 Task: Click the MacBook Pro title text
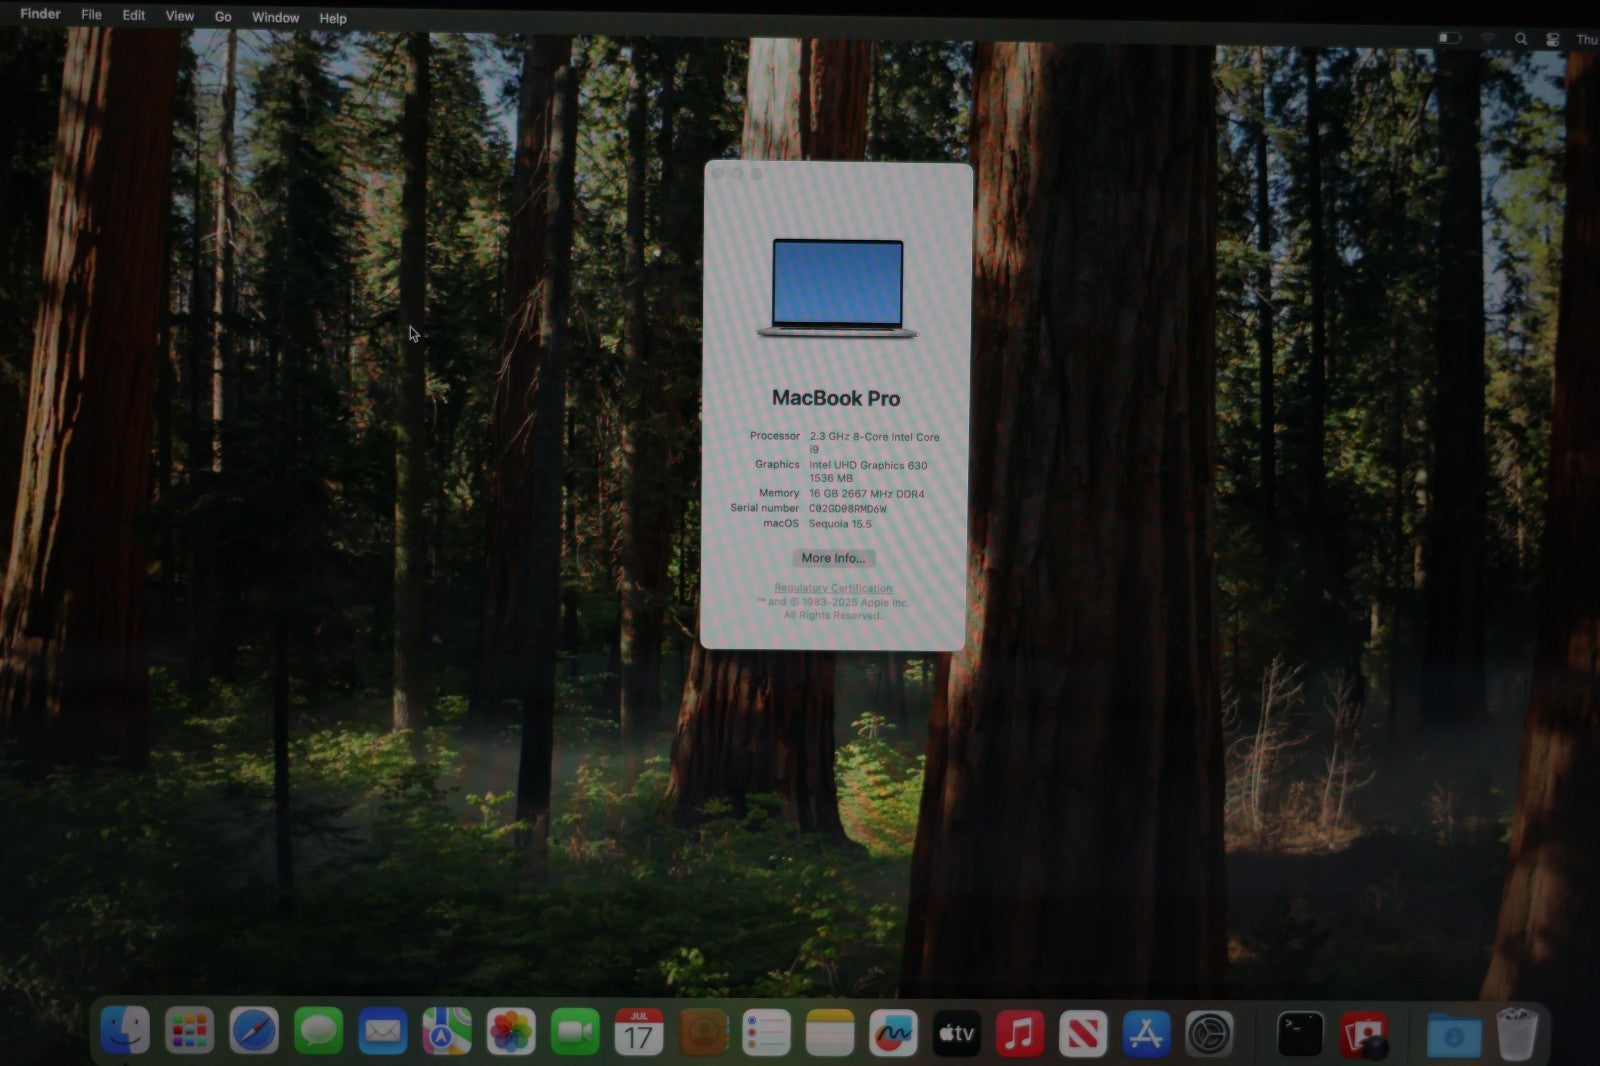pyautogui.click(x=836, y=398)
